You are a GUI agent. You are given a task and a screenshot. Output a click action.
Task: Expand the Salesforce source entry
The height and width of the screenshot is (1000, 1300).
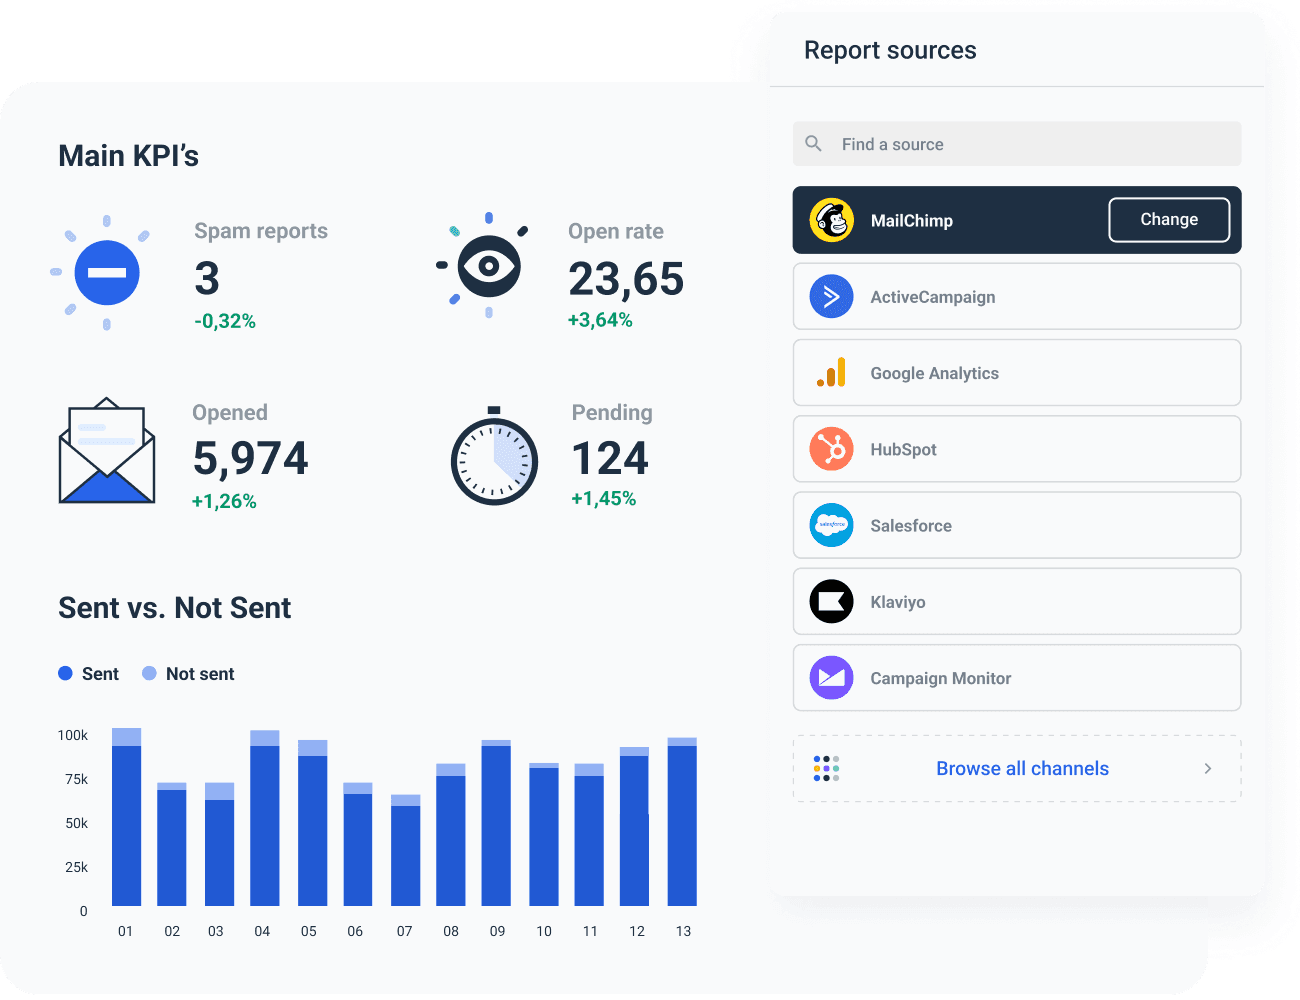[x=1016, y=525]
